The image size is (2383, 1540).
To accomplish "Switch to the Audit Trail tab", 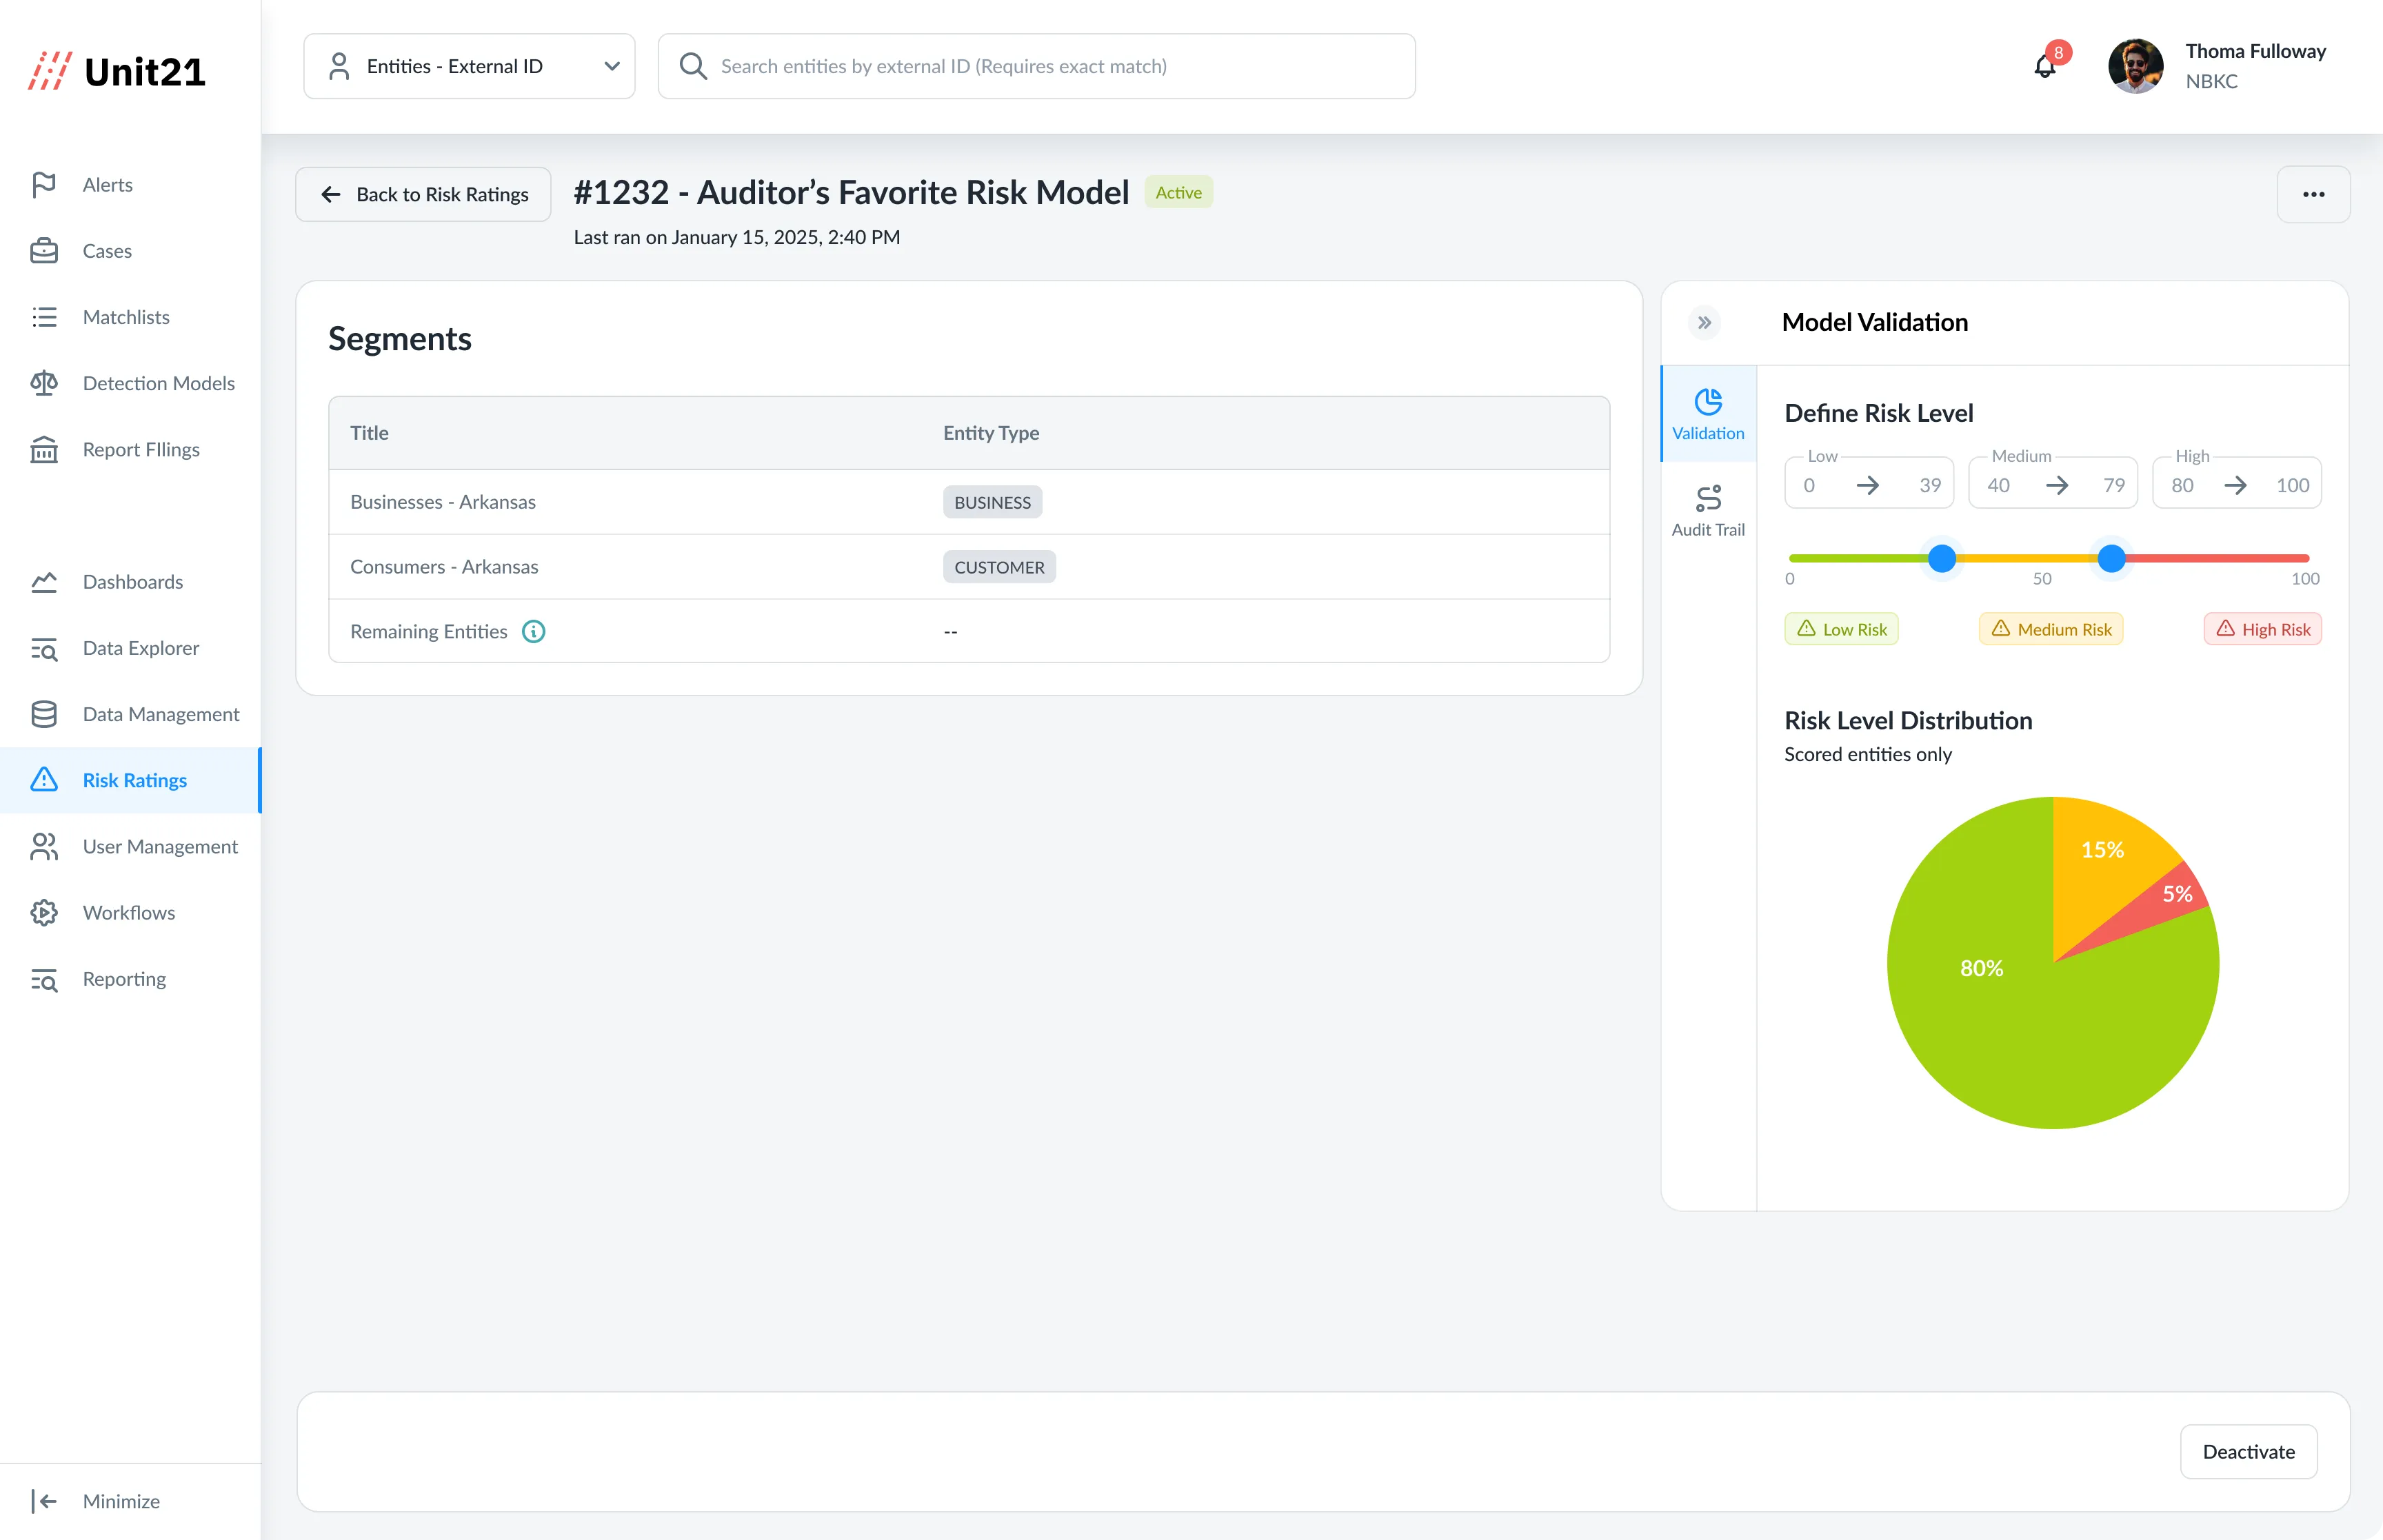I will coord(1708,511).
